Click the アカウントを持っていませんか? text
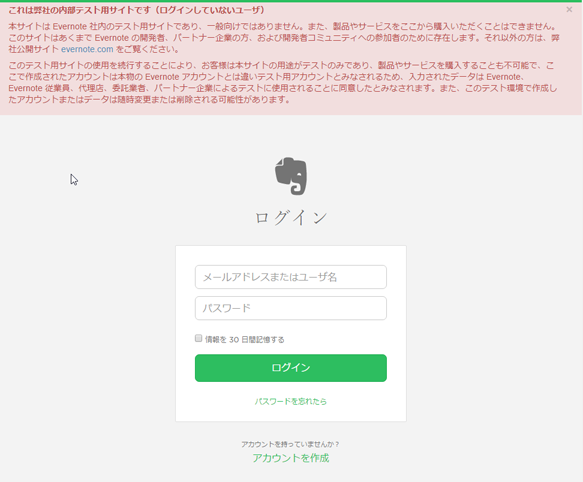 (290, 444)
